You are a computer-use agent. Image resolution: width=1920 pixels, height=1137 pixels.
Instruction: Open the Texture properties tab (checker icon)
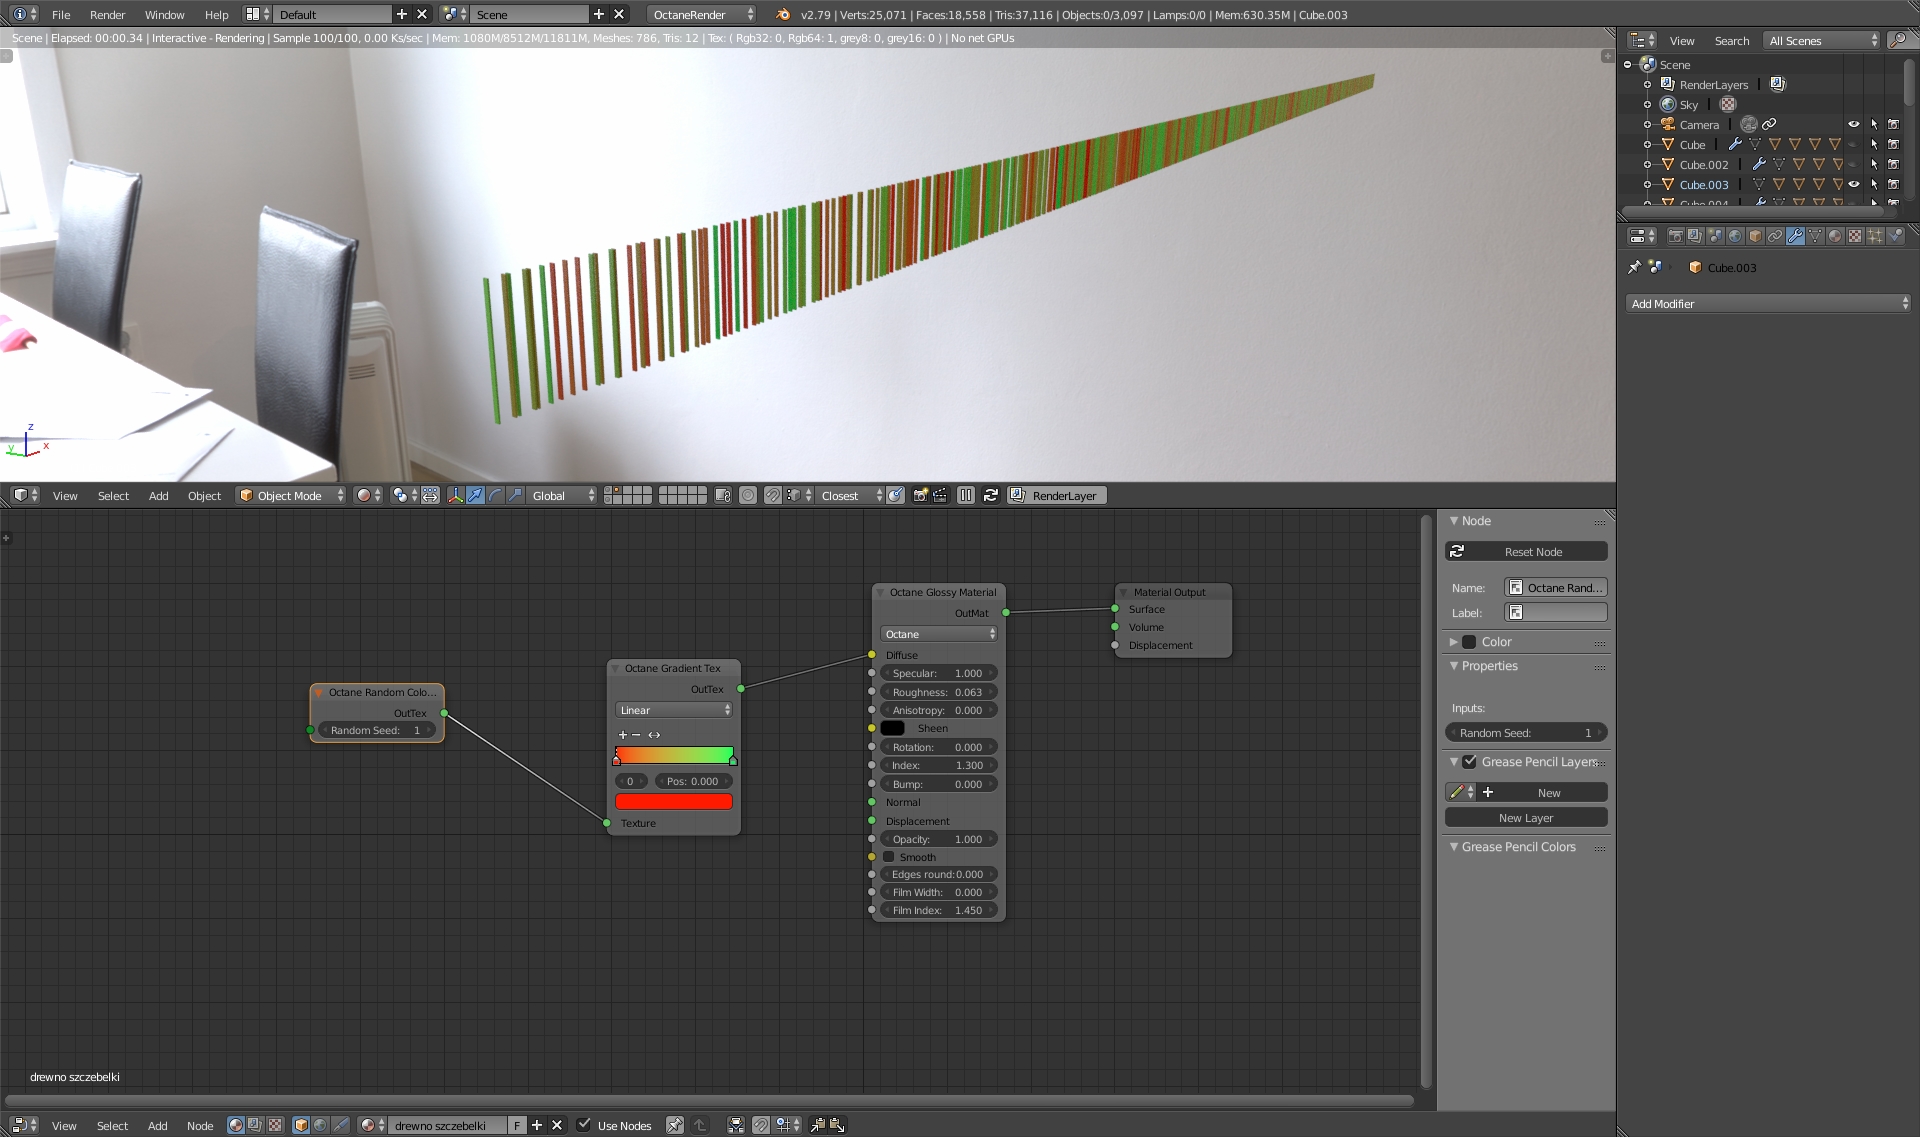coord(1855,236)
